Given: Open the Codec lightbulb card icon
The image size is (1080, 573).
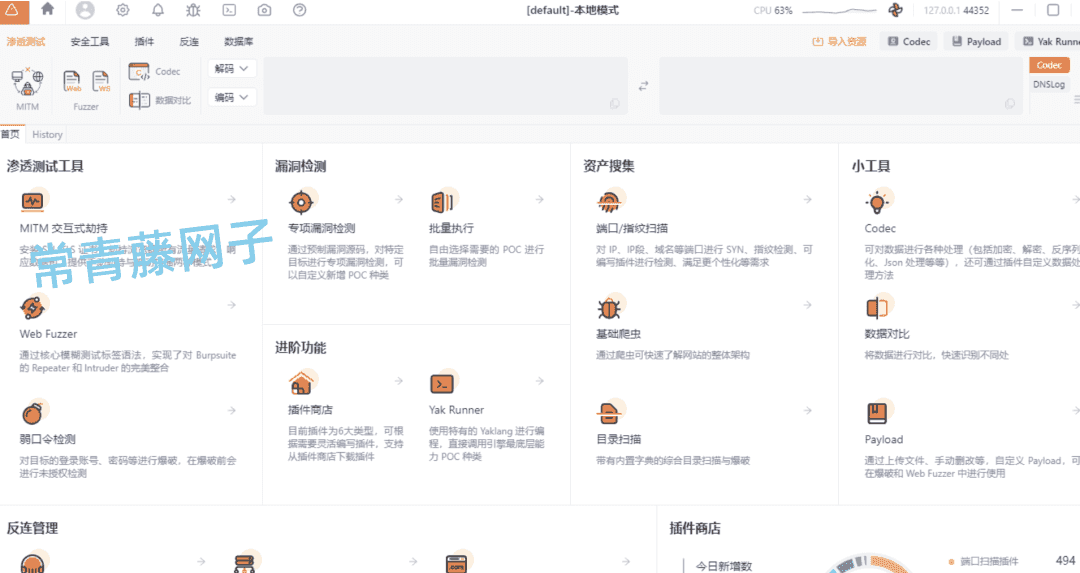Looking at the screenshot, I should coord(878,201).
